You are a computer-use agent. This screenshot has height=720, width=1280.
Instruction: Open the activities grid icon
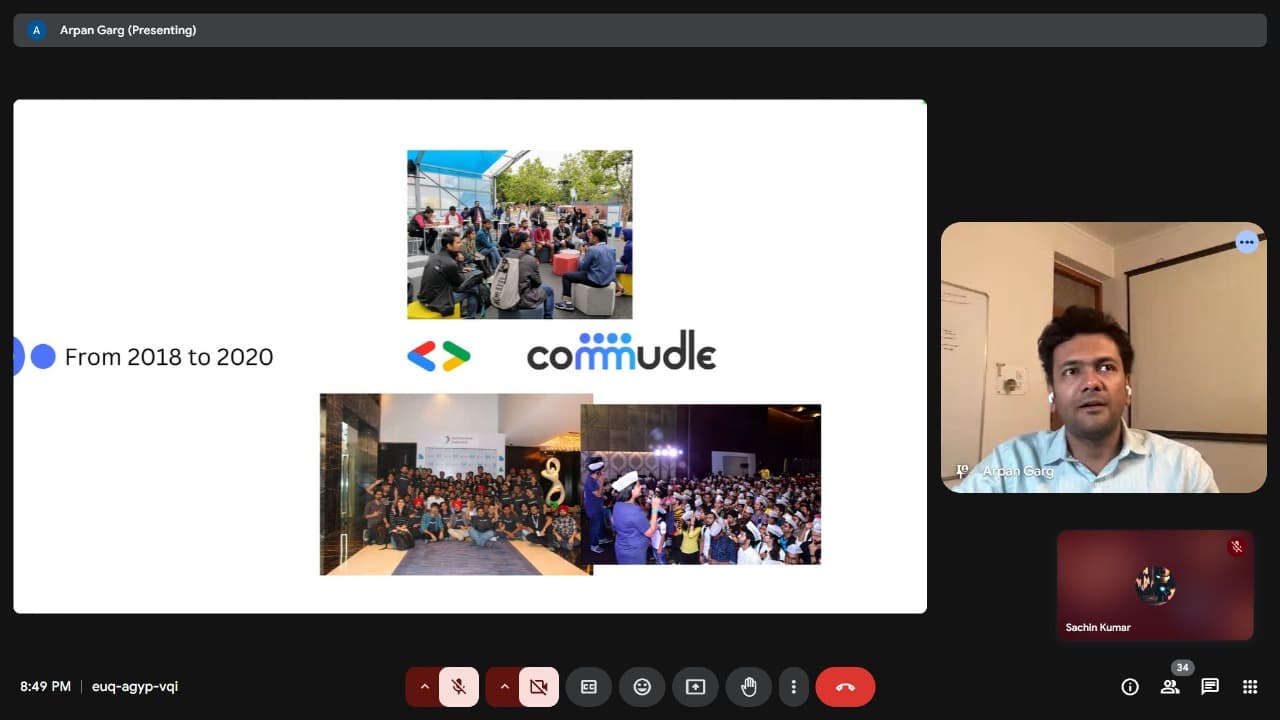1249,687
